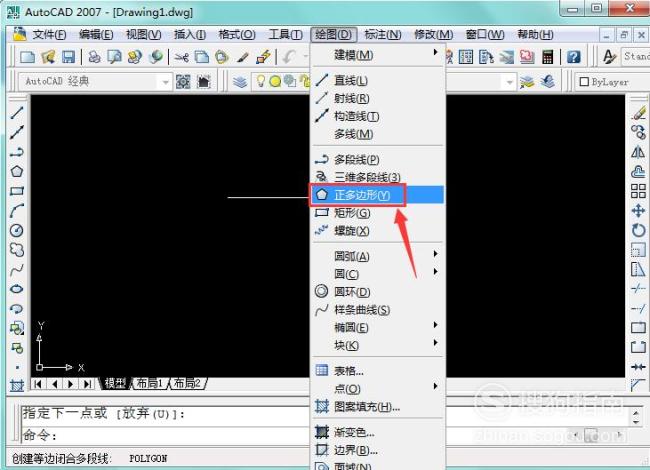Click the Undo arrow icon

click(x=289, y=57)
